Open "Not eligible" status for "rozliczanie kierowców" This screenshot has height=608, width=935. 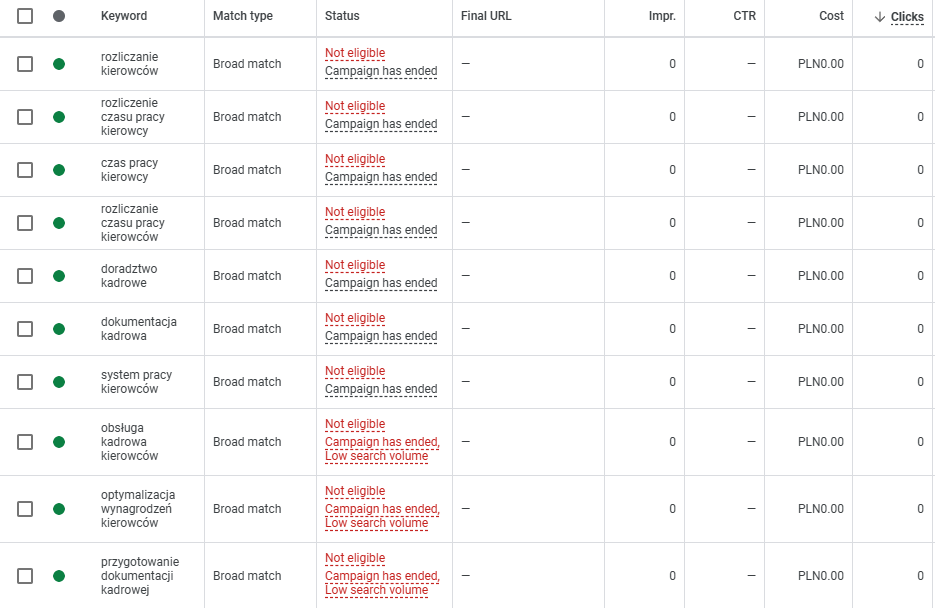click(x=355, y=54)
